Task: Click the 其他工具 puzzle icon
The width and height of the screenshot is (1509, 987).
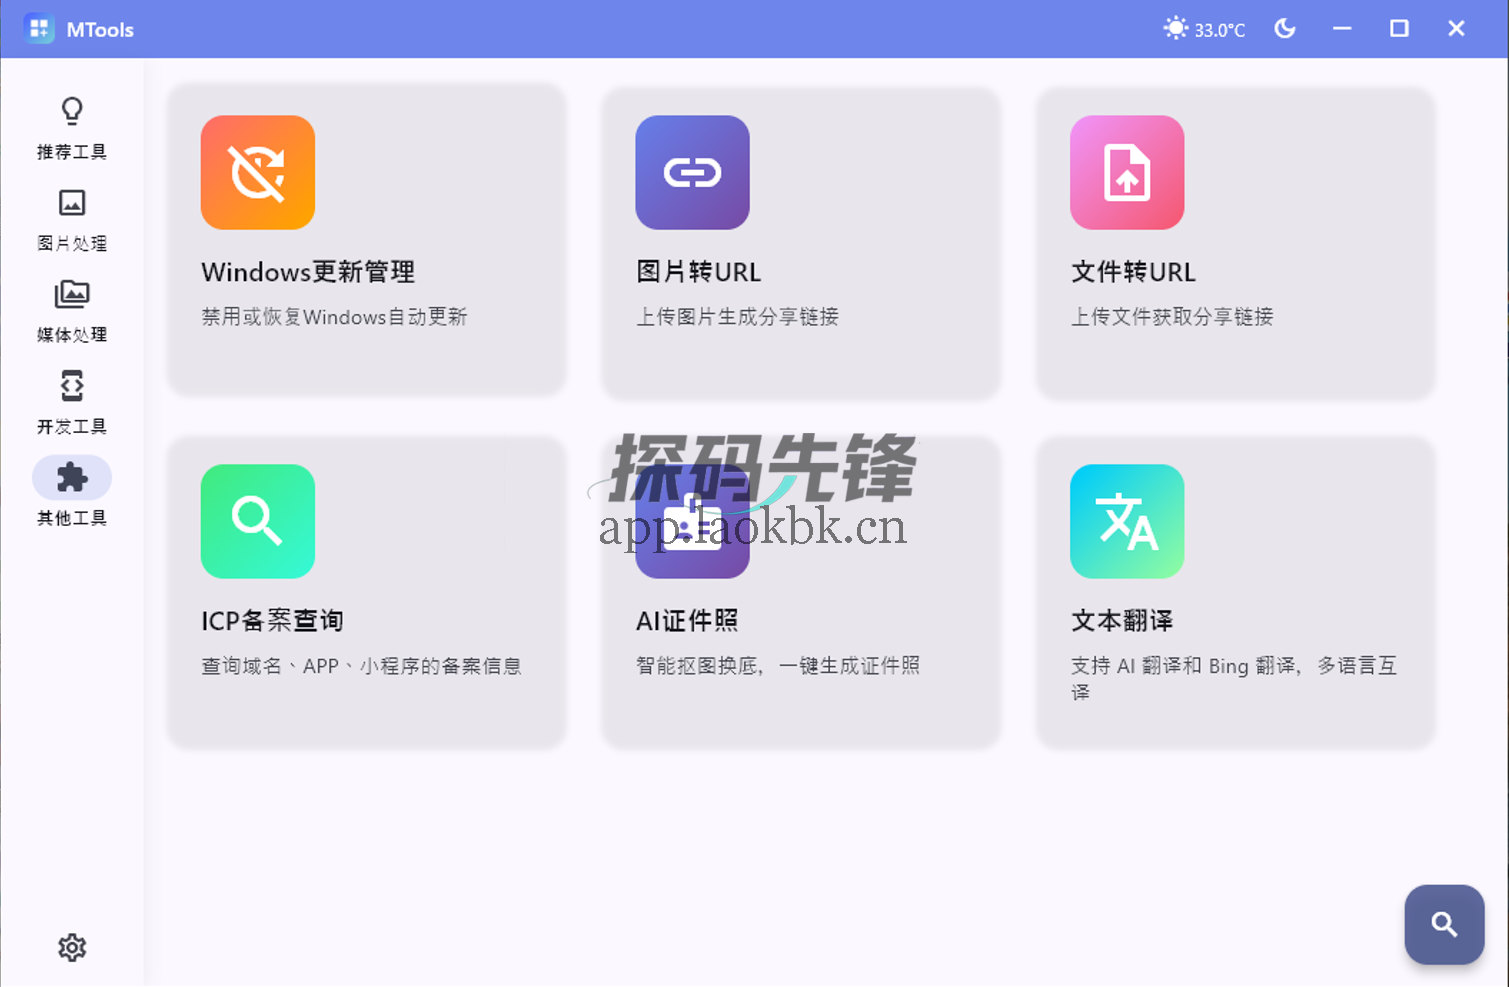Action: 71,477
